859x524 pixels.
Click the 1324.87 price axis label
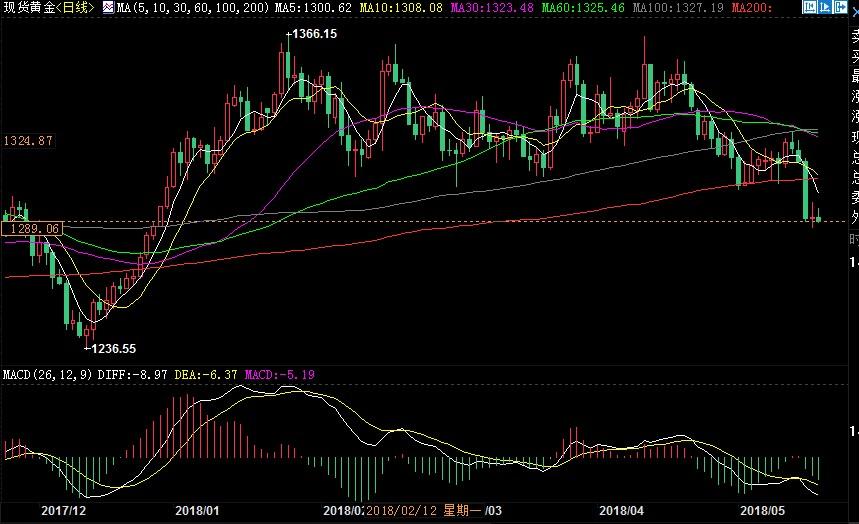point(28,141)
